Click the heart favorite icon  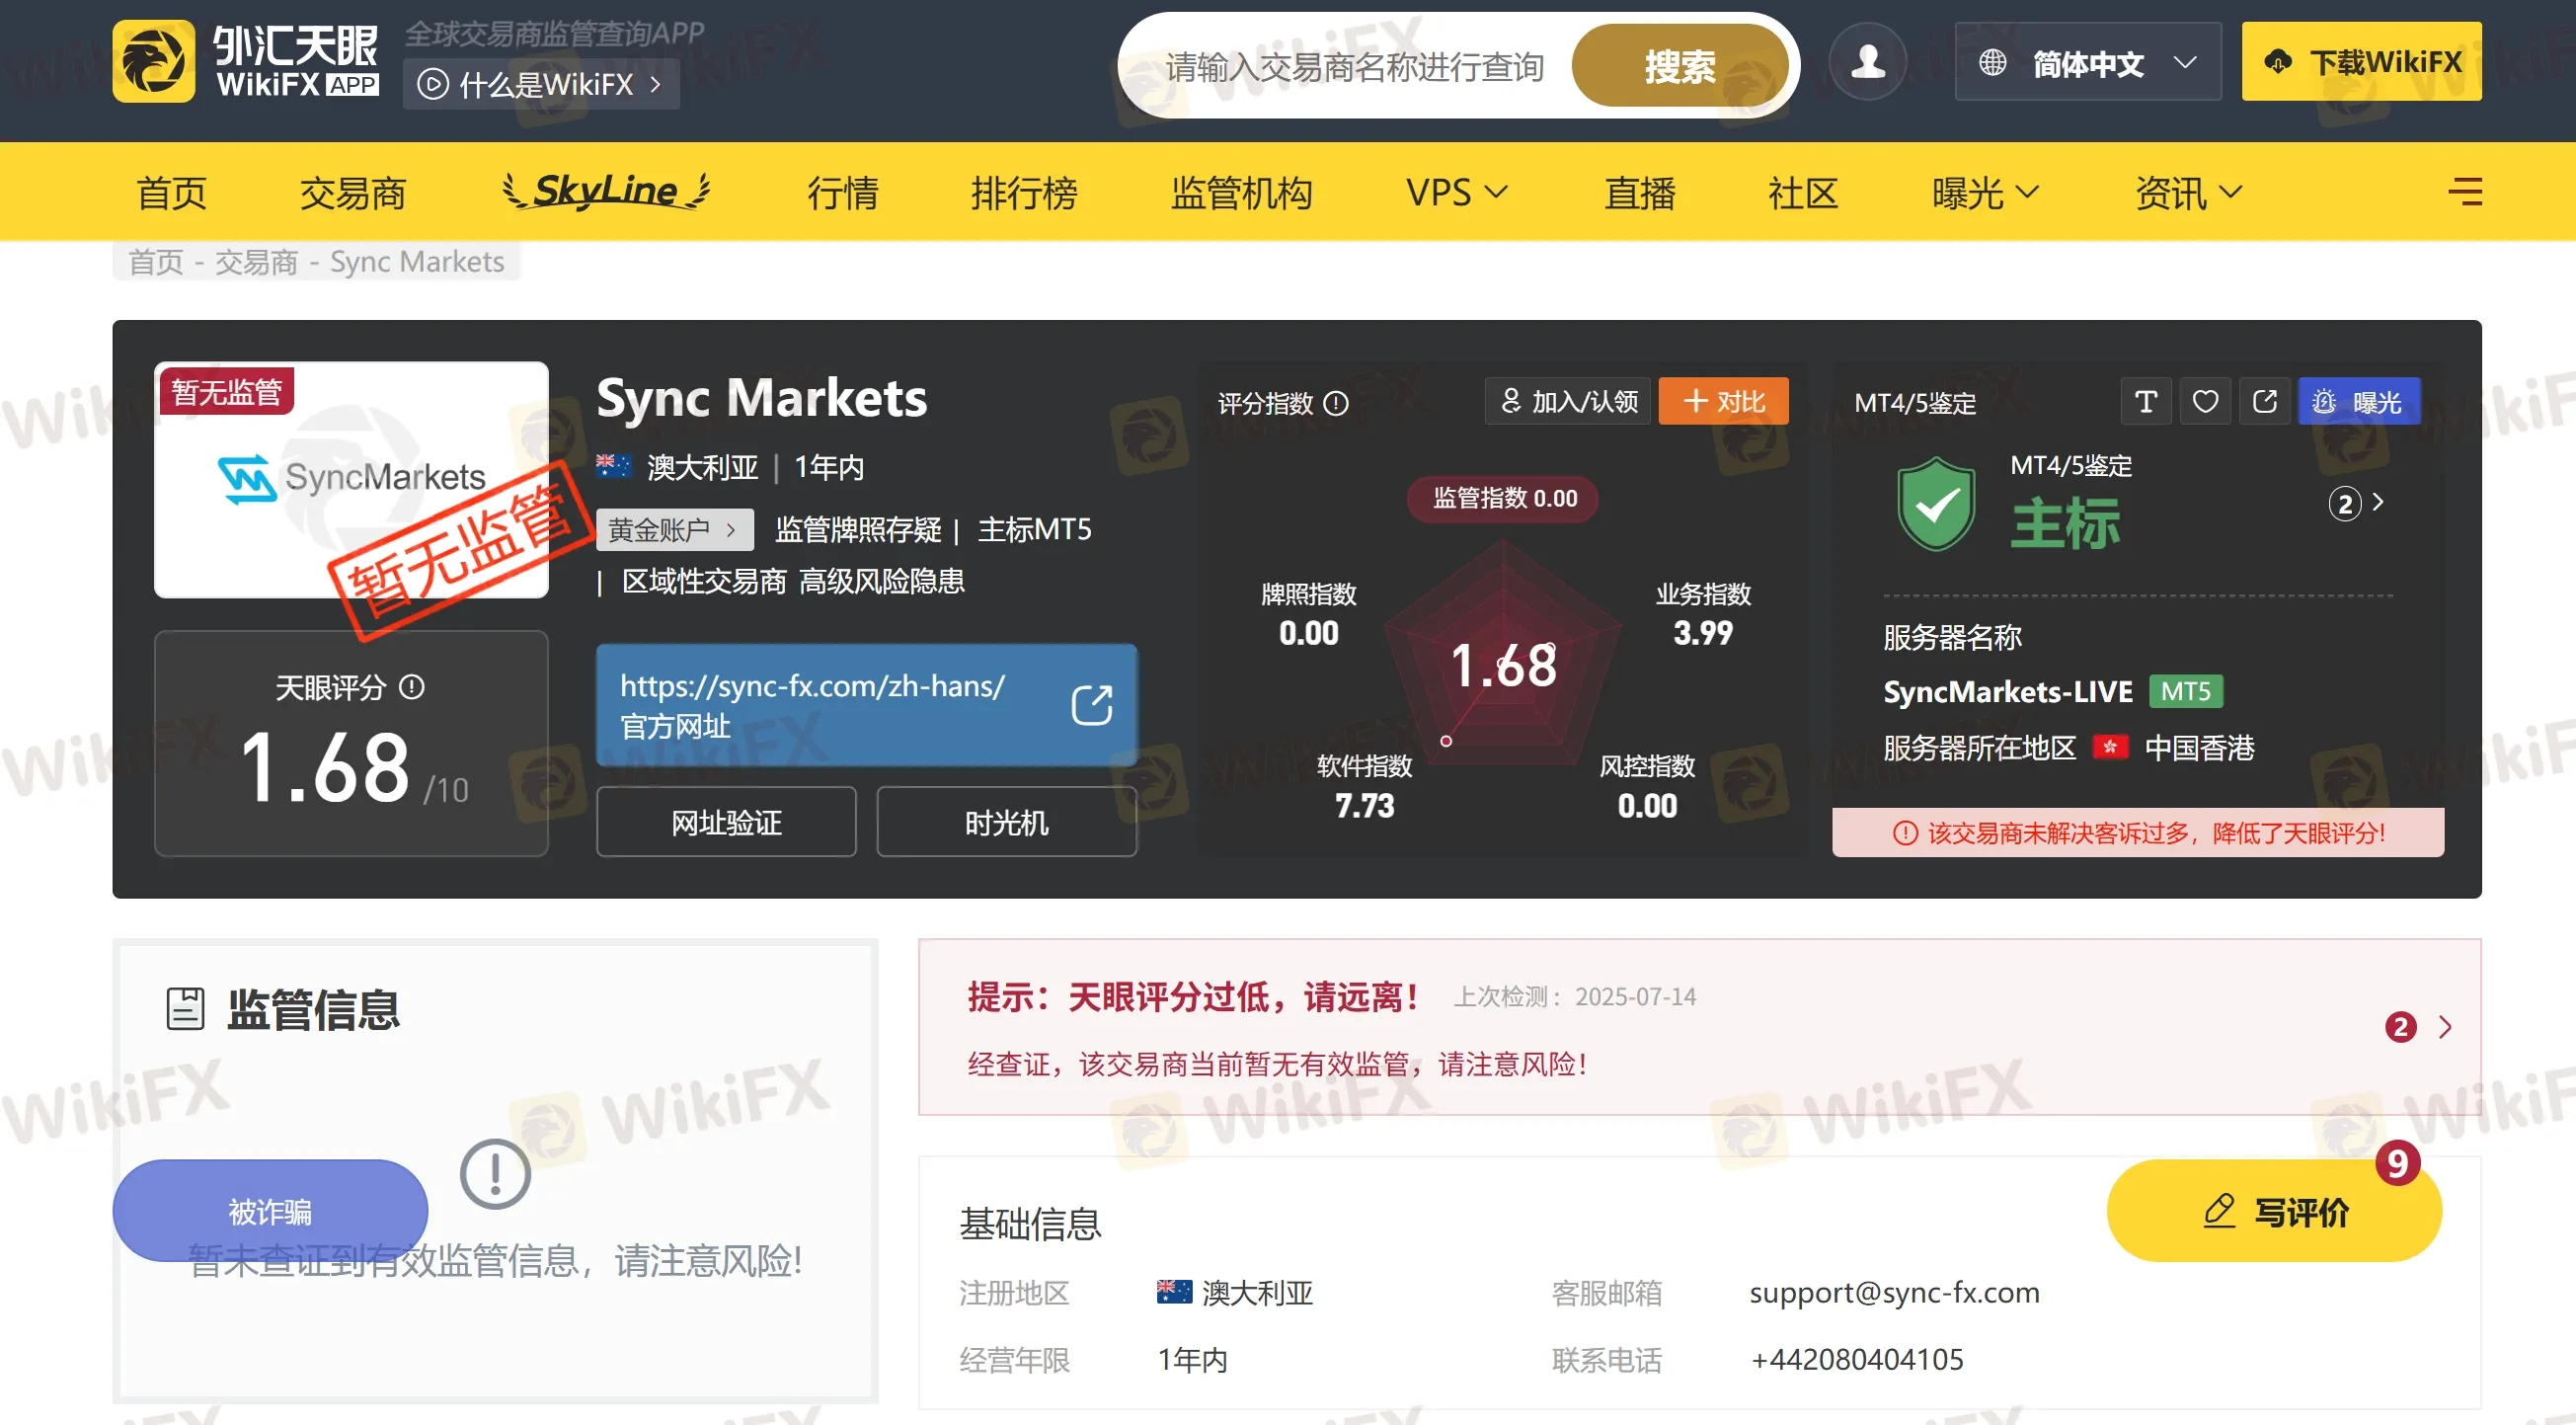click(2205, 402)
